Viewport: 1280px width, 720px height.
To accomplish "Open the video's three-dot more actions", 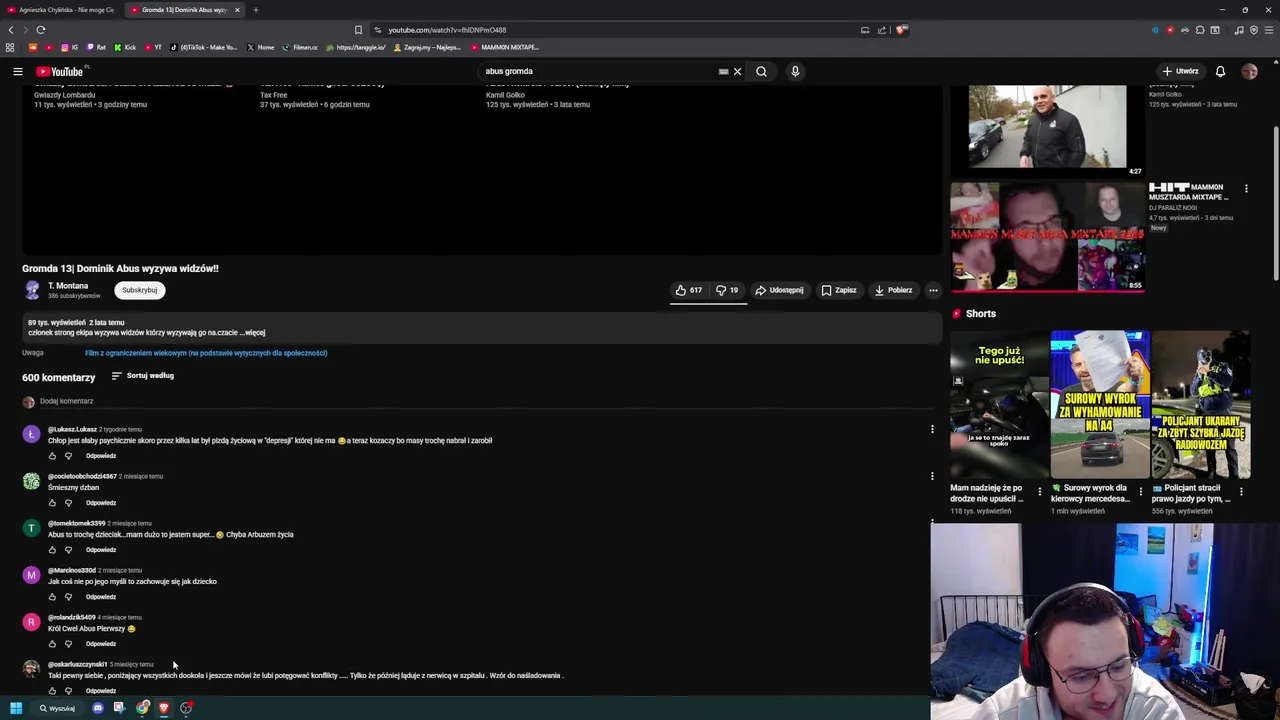I will [x=933, y=290].
